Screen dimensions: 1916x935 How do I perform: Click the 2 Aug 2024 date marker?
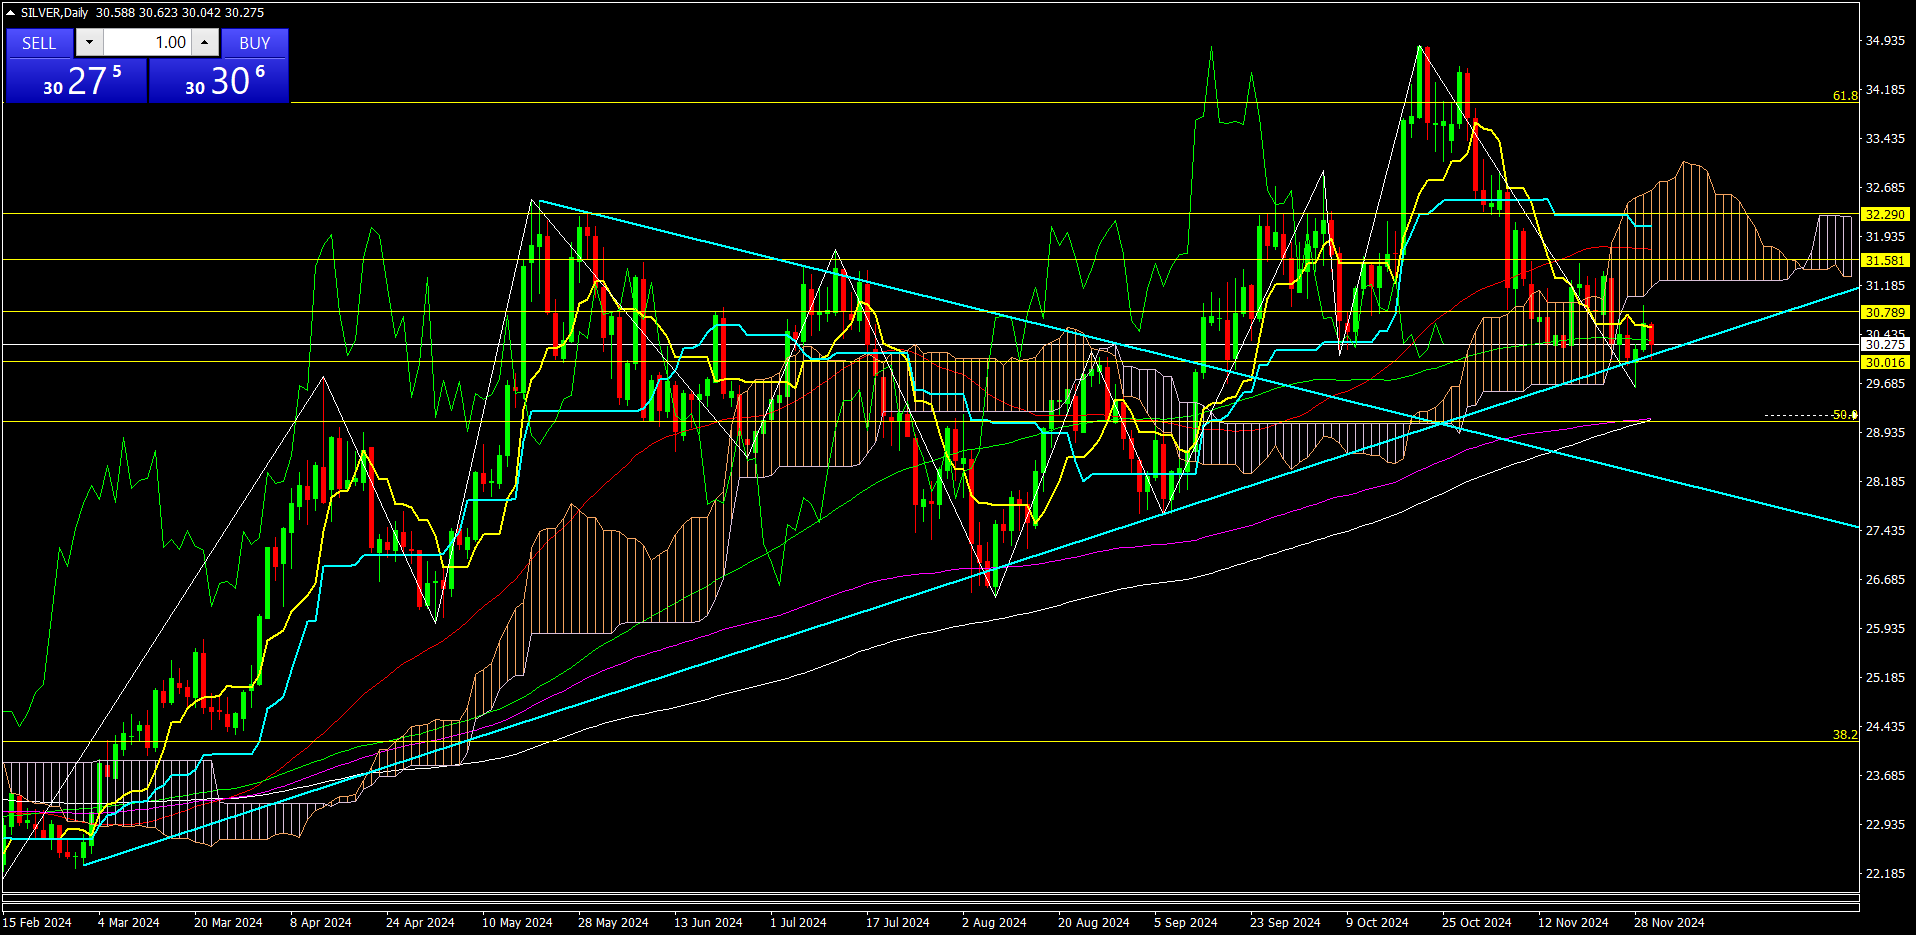(994, 922)
